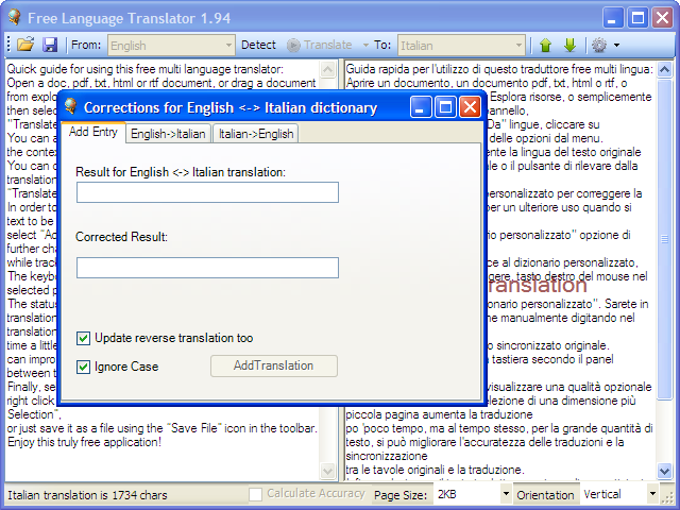Click the Translate button label
680x510 pixels.
click(x=328, y=45)
